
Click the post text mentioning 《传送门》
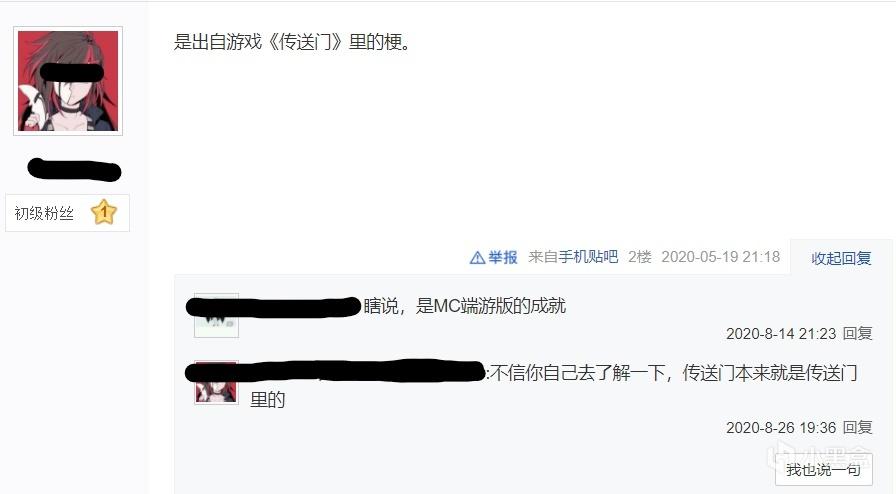292,42
